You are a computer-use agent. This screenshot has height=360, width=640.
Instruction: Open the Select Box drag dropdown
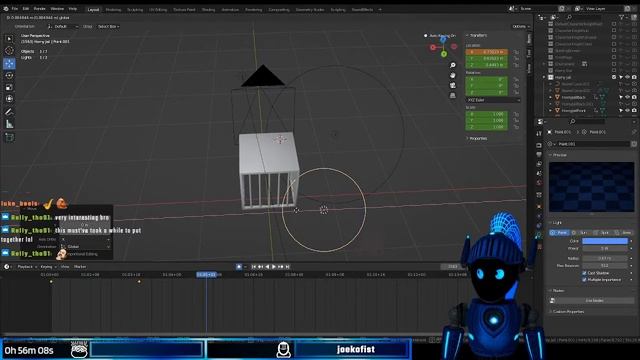pyautogui.click(x=108, y=27)
